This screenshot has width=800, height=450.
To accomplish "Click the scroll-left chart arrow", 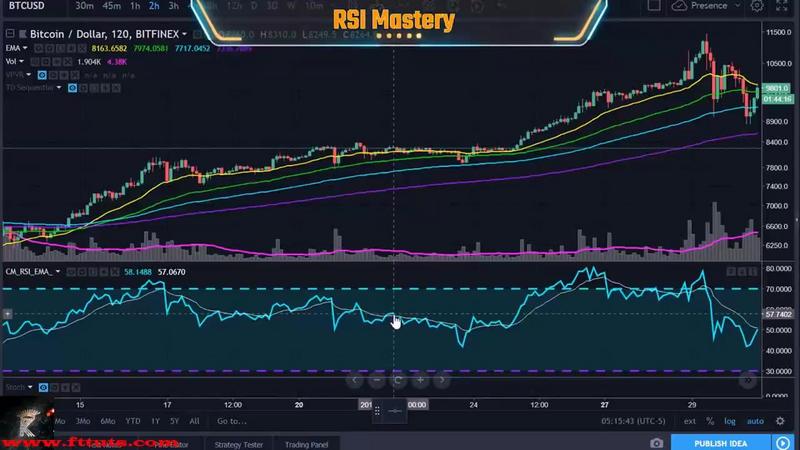I will (x=354, y=380).
